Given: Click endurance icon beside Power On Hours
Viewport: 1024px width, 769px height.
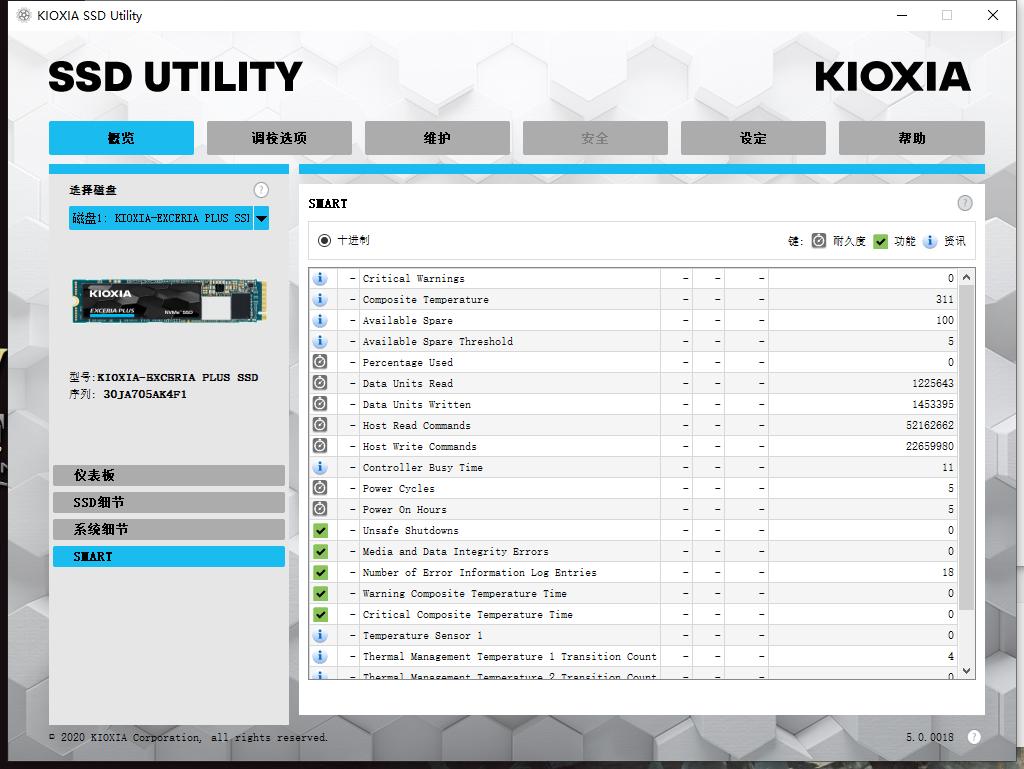Looking at the screenshot, I should [320, 509].
